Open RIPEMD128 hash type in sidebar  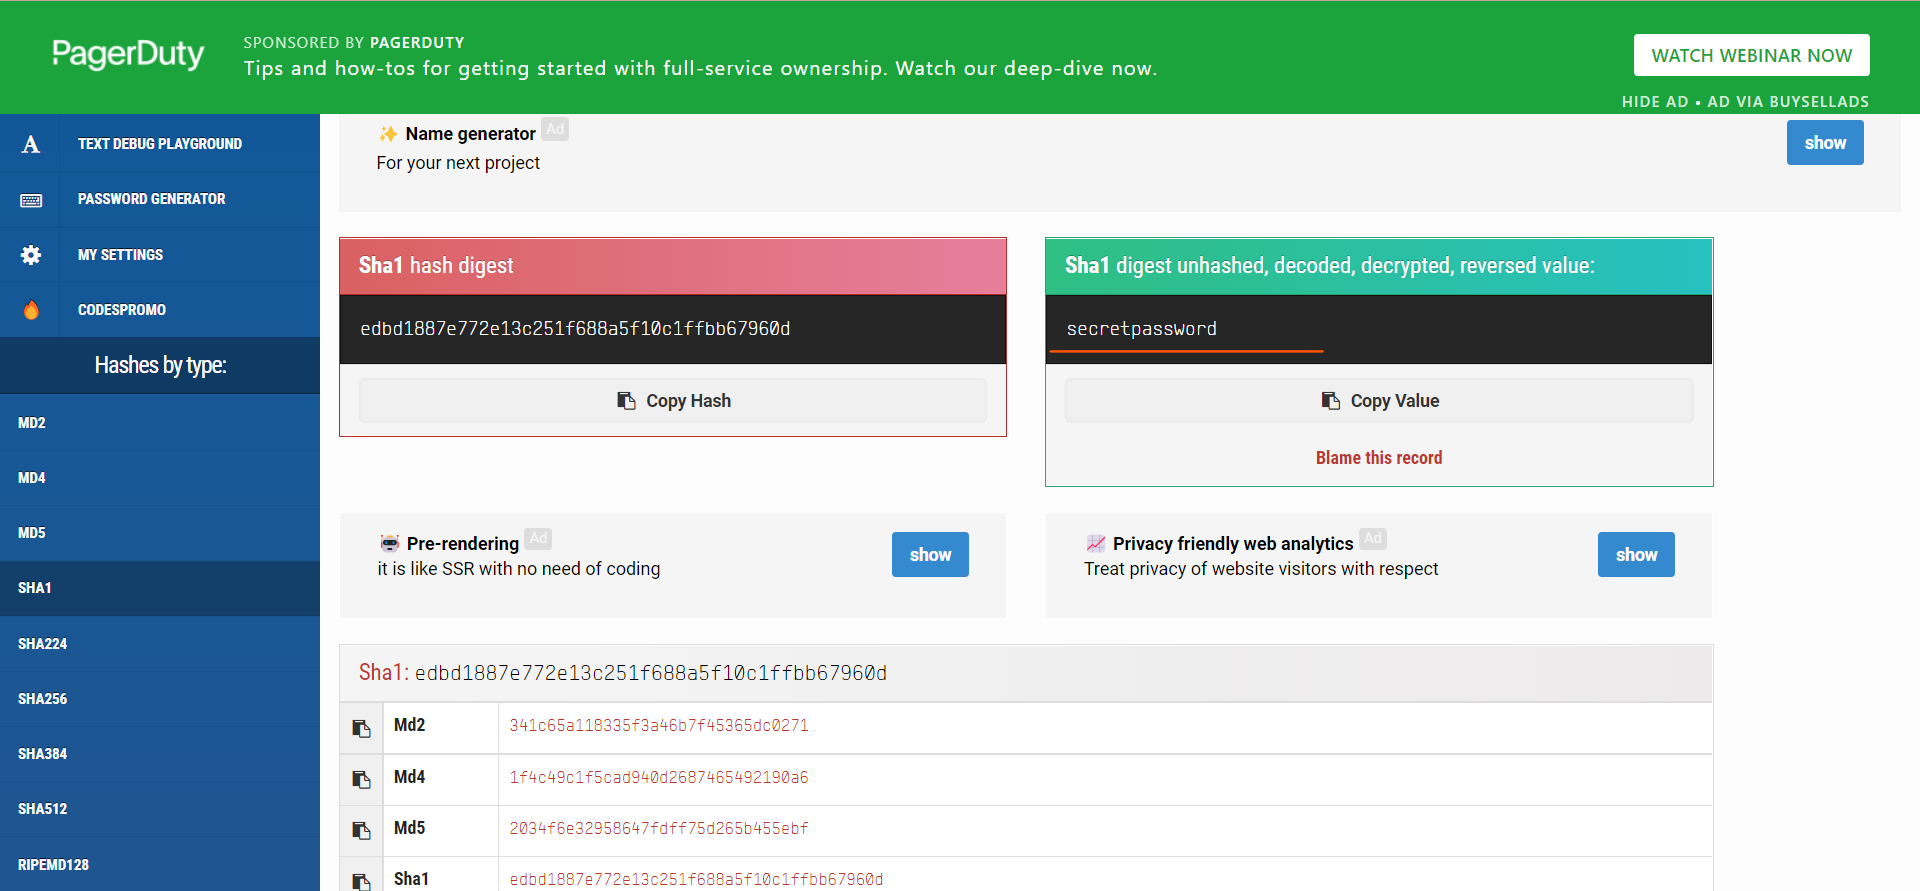[54, 865]
